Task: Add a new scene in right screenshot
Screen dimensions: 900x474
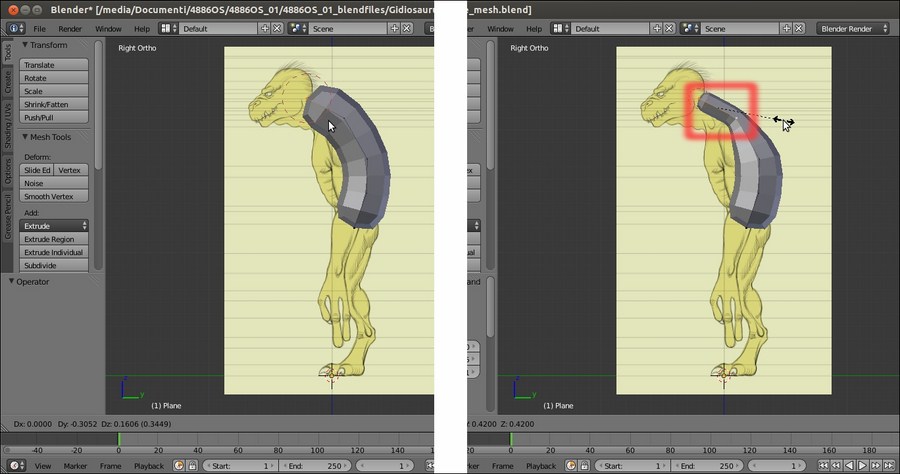Action: [786, 28]
